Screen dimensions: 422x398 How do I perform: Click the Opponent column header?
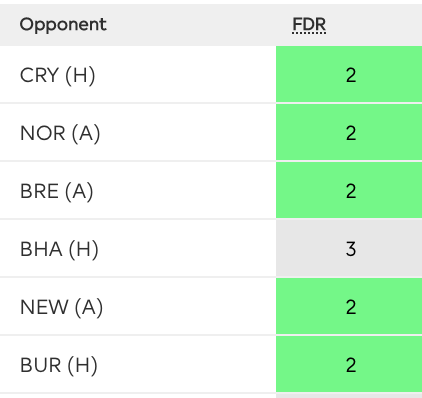tap(63, 25)
